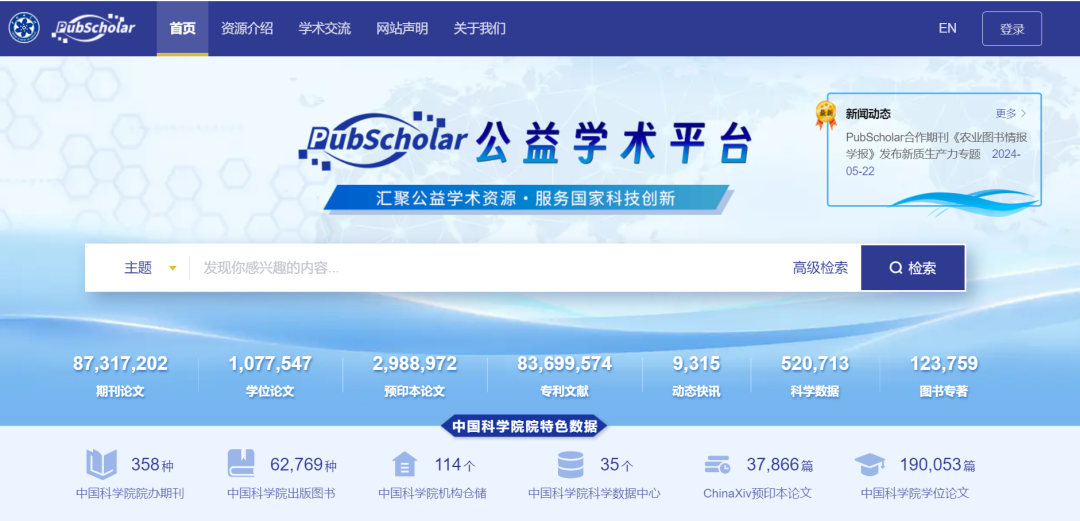Screen dimensions: 1080x521
Task: Expand the 主题 search field dropdown
Action: pyautogui.click(x=151, y=268)
